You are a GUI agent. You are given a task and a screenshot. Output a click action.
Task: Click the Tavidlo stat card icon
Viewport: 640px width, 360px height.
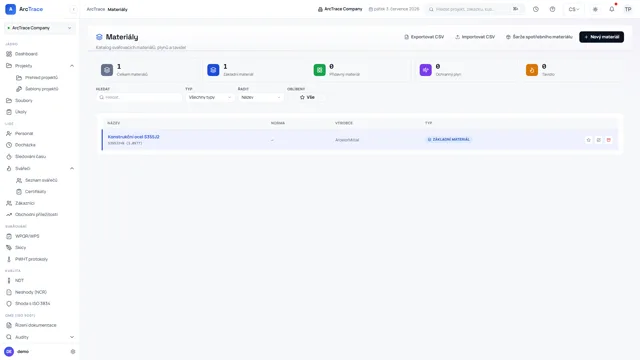point(532,70)
